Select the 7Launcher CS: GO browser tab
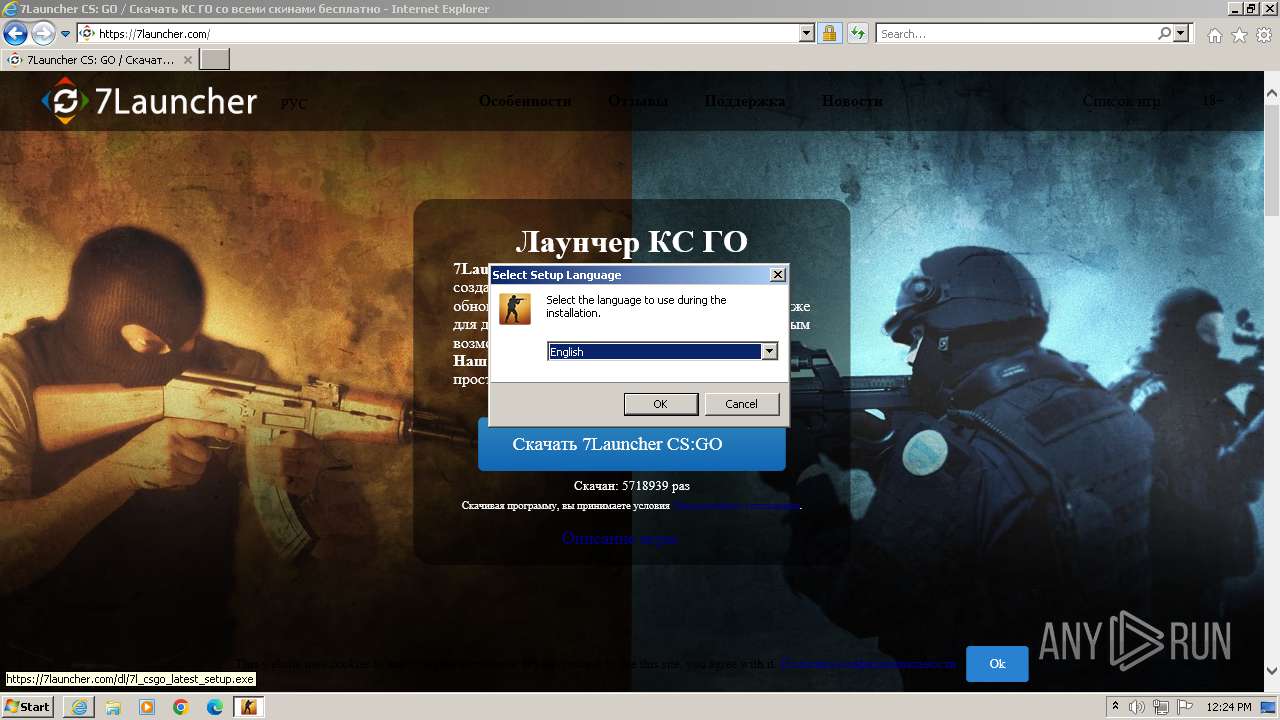 100,60
